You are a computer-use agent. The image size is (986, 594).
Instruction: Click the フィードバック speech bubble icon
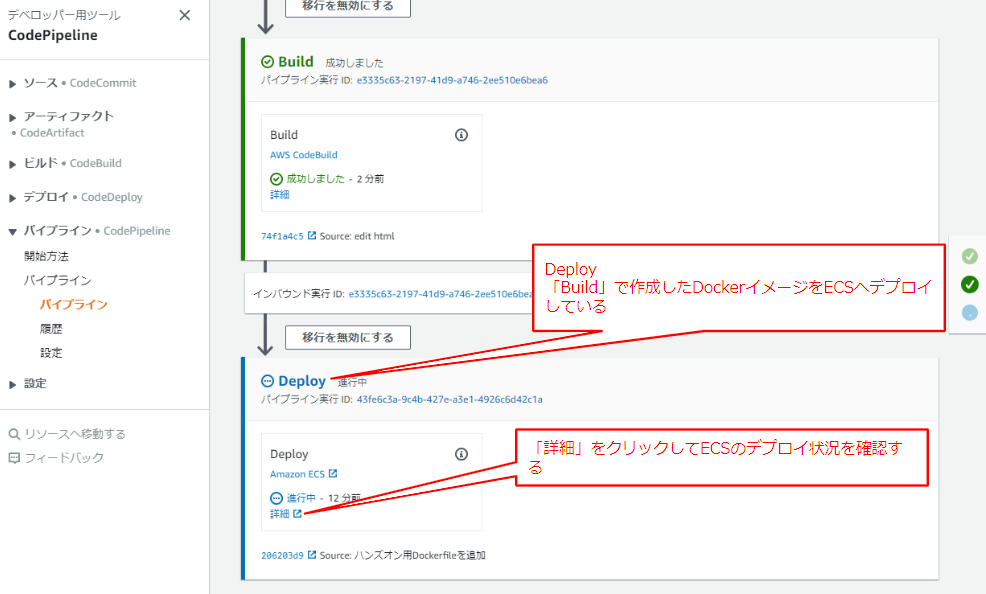14,458
